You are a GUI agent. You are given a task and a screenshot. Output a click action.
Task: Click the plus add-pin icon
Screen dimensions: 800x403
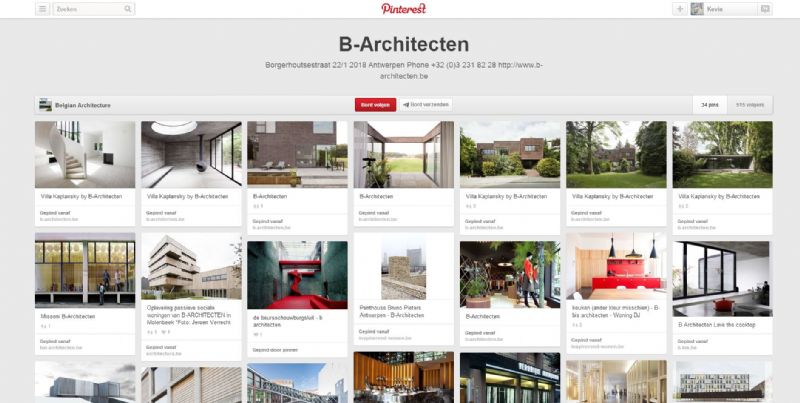[679, 9]
